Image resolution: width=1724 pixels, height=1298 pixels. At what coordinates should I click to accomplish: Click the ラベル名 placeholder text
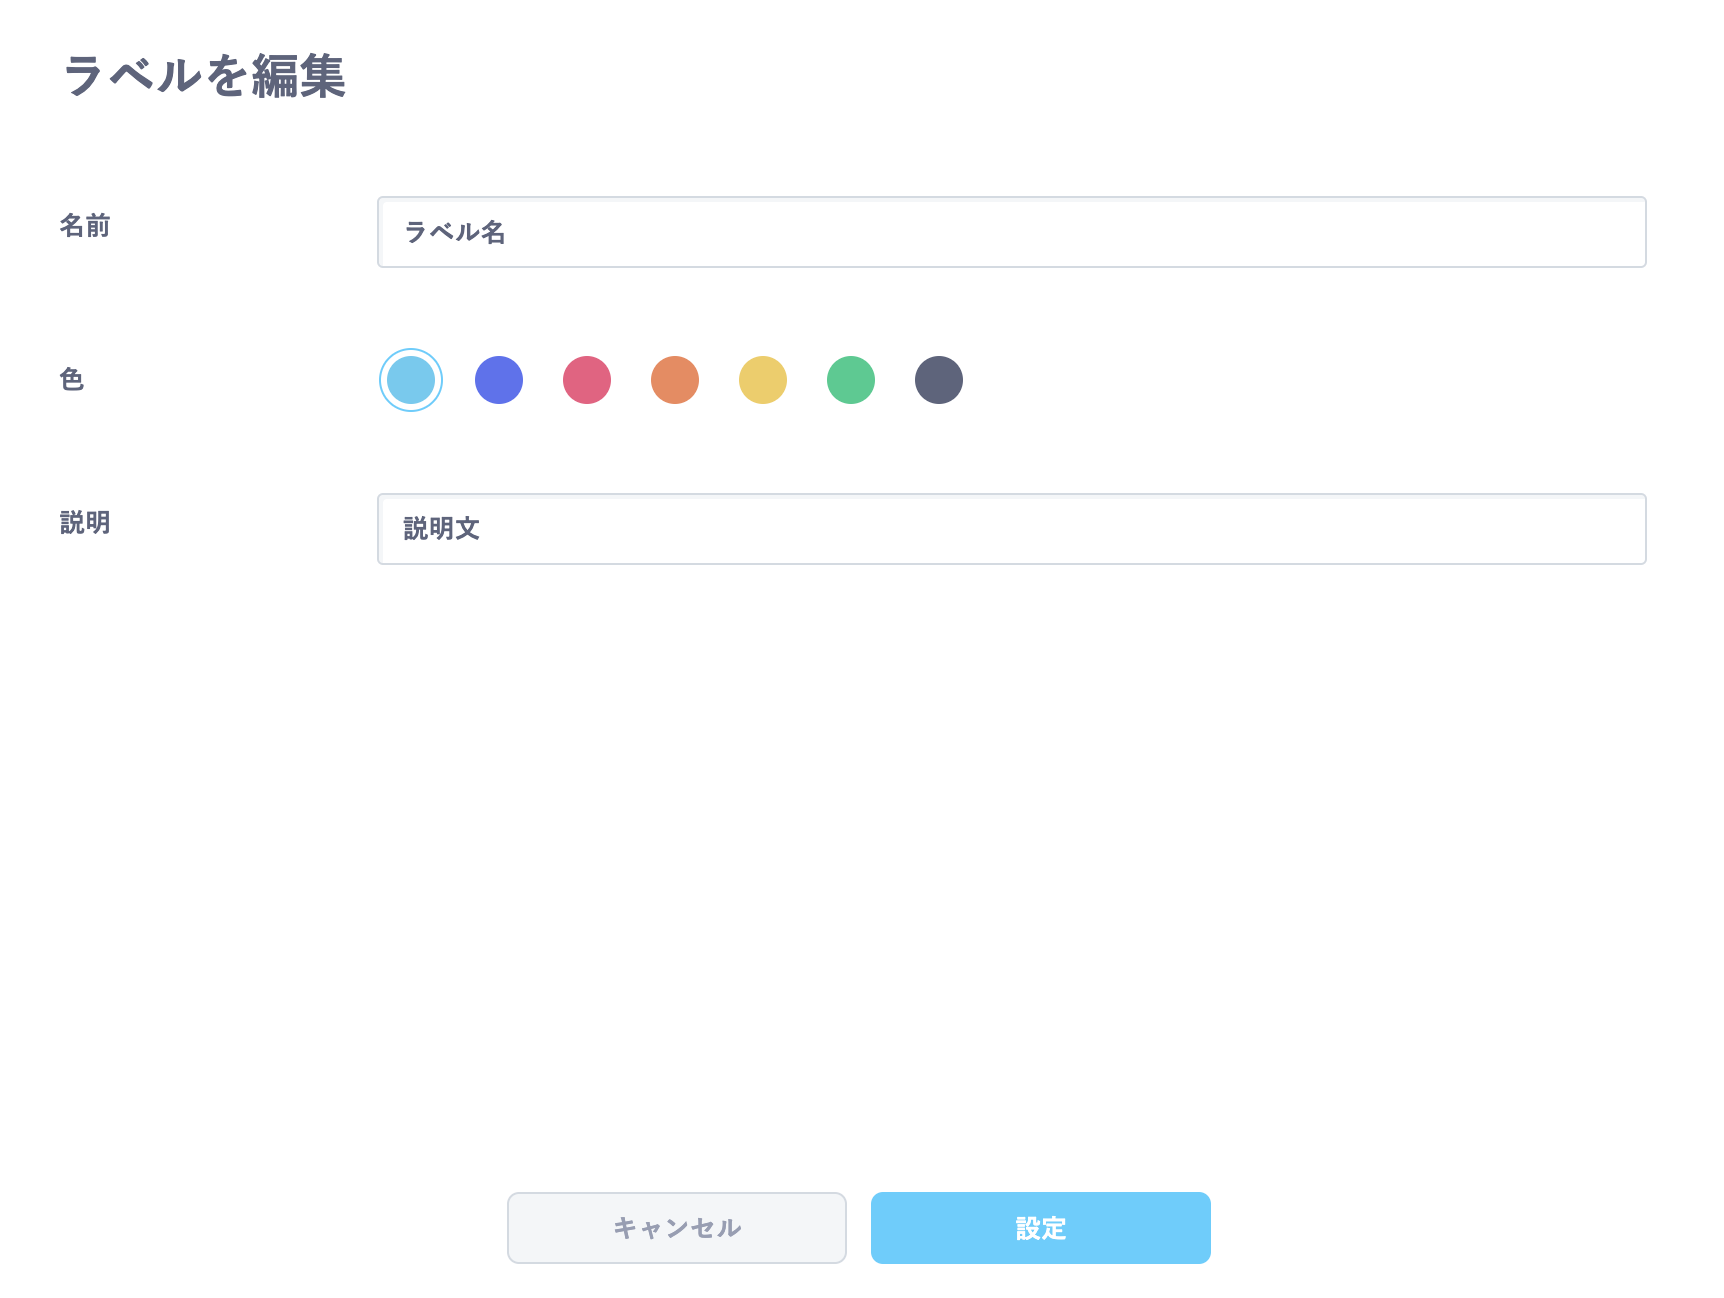point(455,232)
